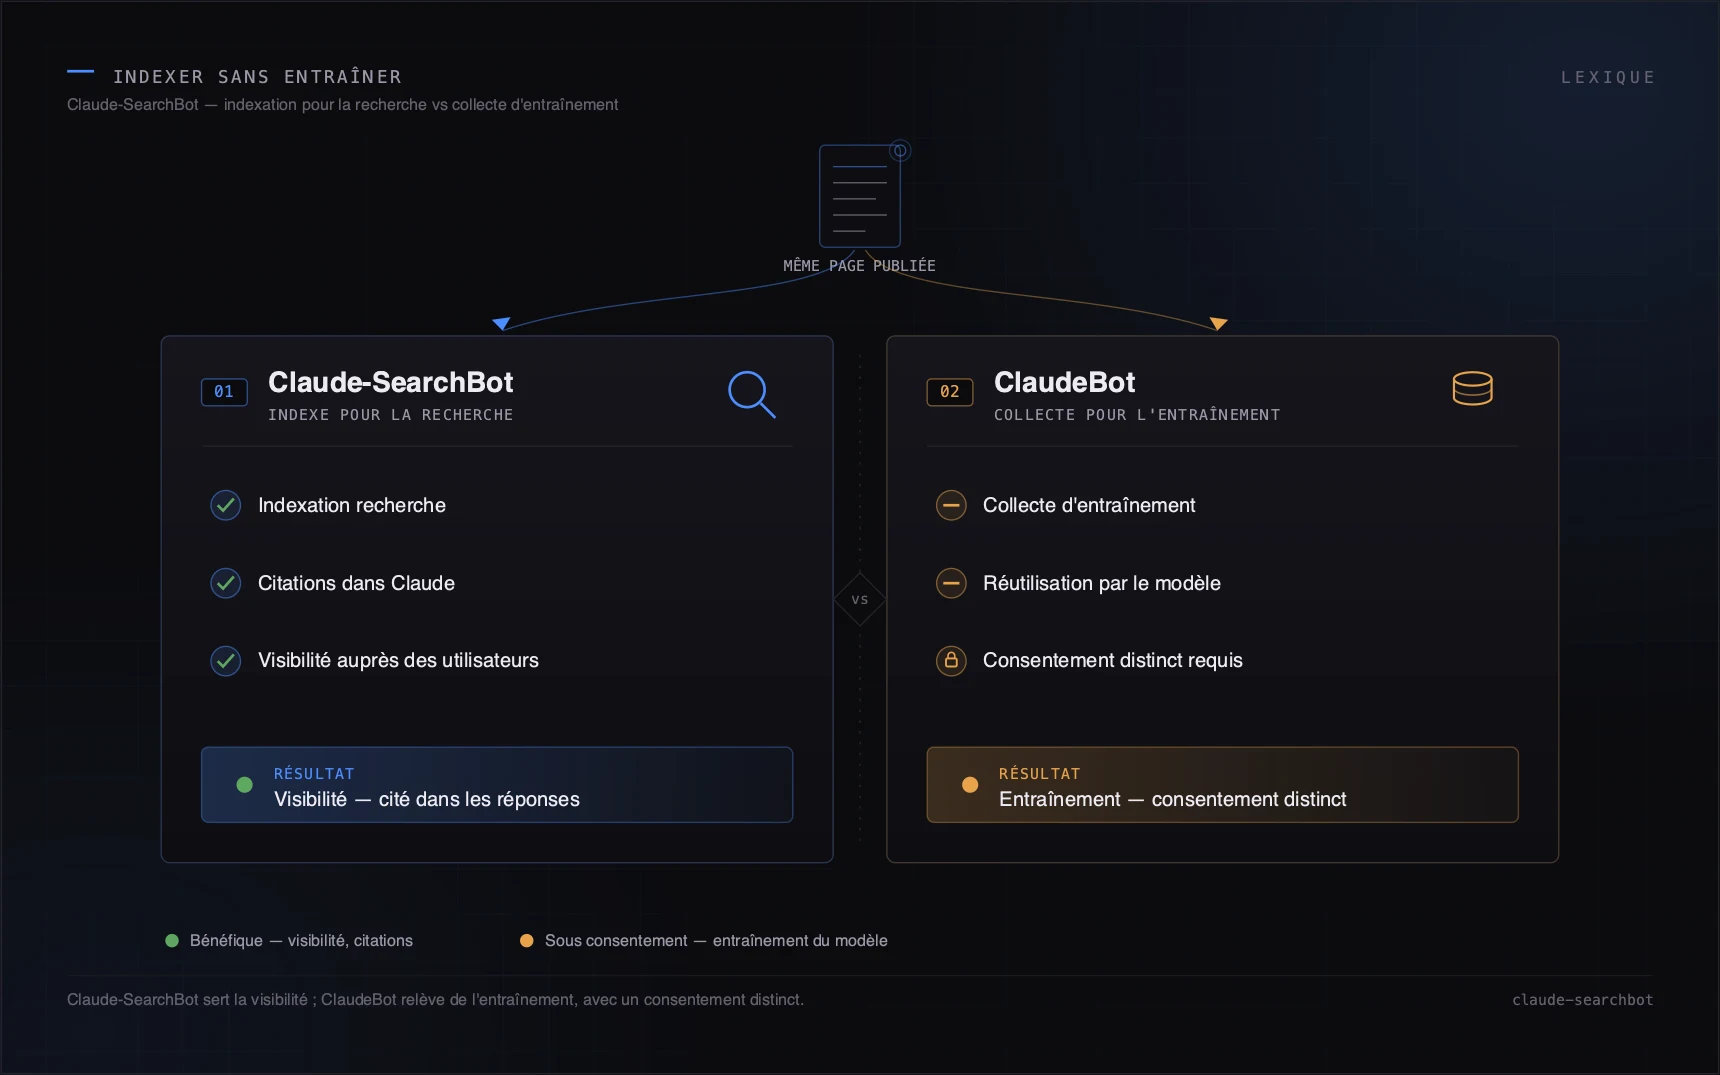Click the LEXIQUE label at top right

click(1608, 77)
